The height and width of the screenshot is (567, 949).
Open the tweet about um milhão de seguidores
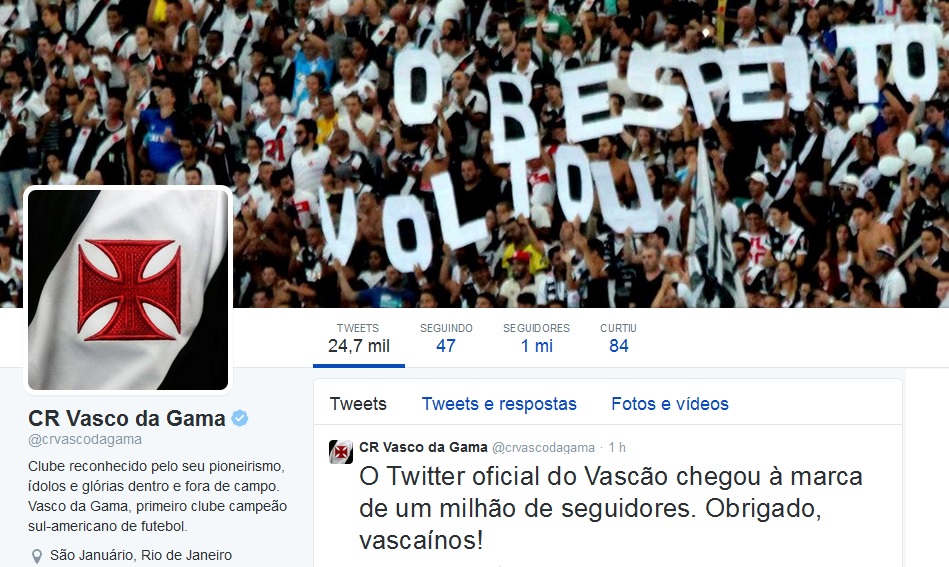pyautogui.click(x=611, y=508)
